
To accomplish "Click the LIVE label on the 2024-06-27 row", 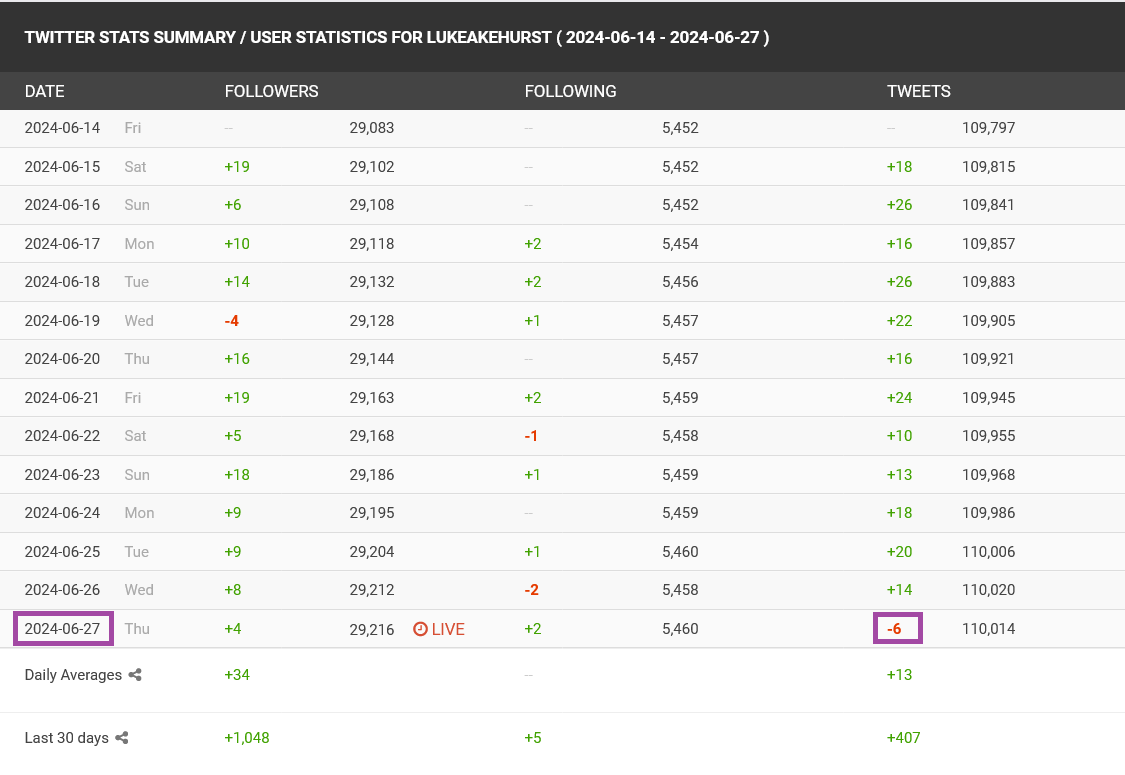I will click(448, 629).
